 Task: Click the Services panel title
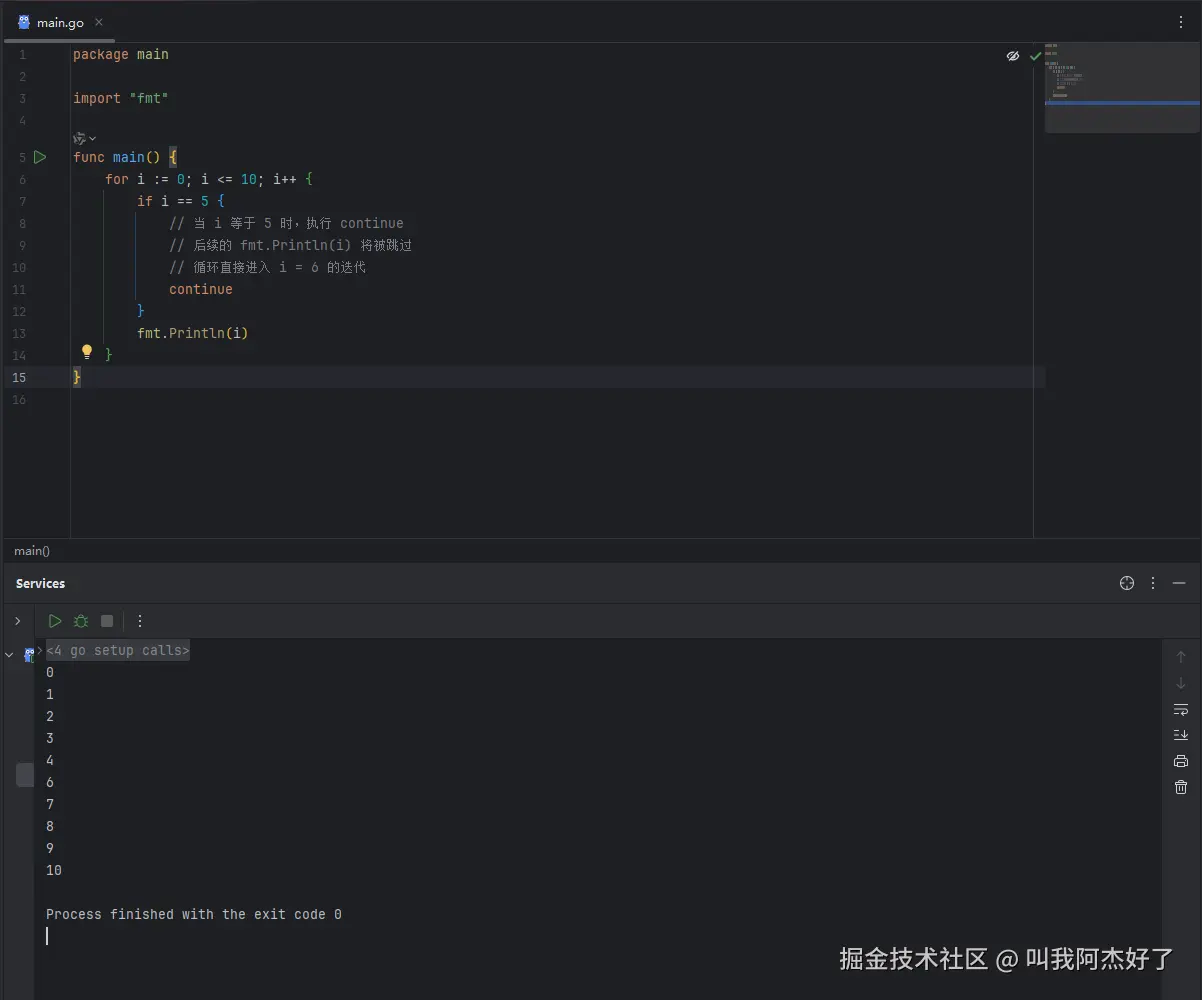click(x=40, y=583)
